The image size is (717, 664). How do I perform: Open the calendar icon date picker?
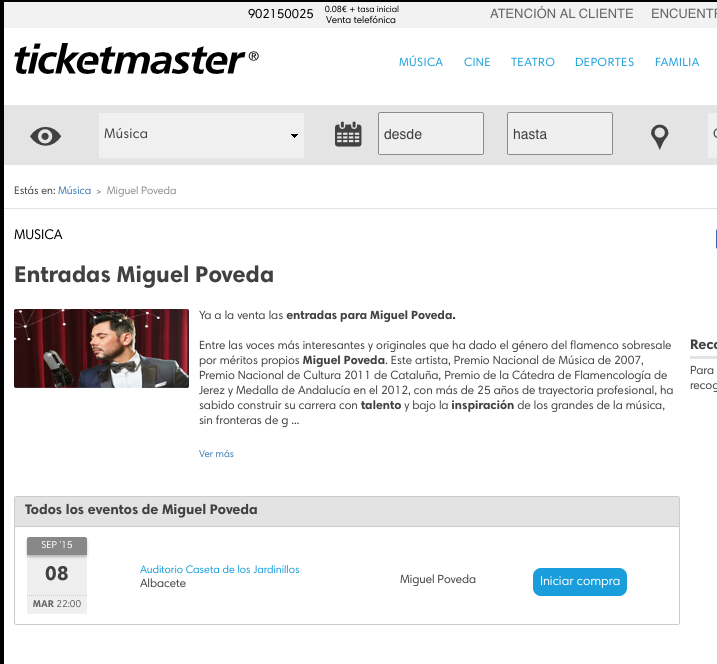(348, 134)
